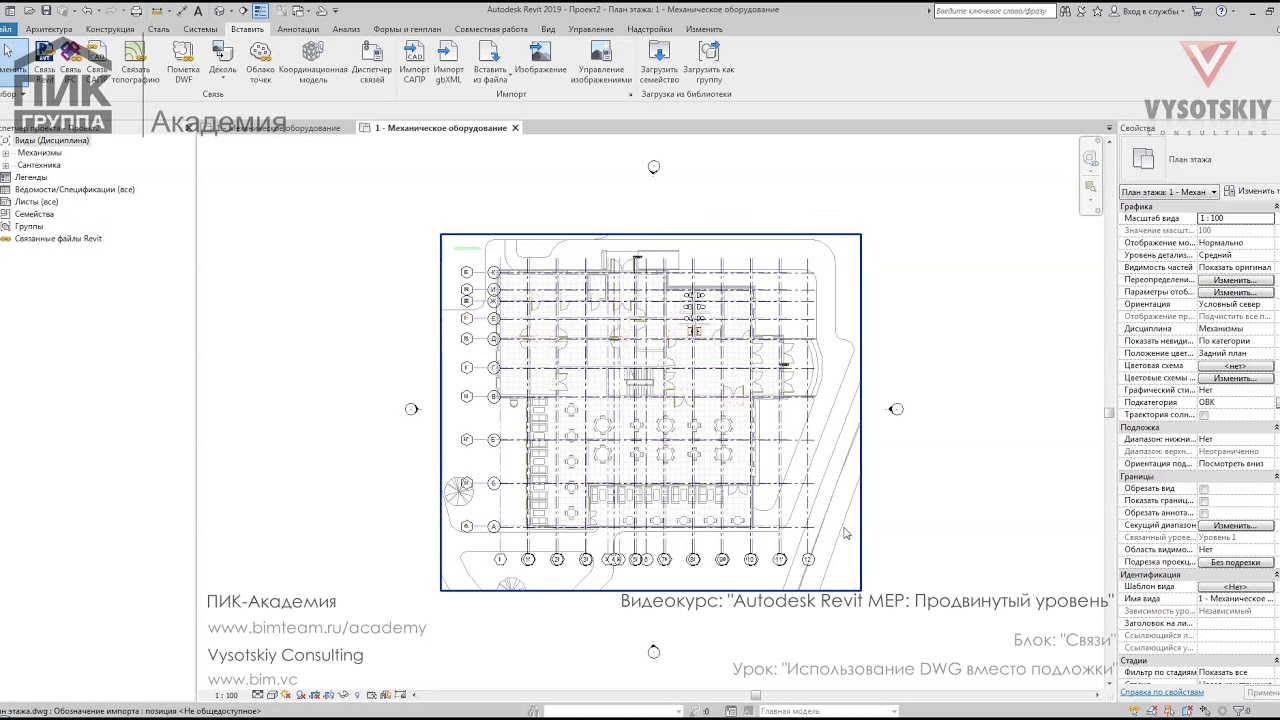Open the Аннотации ribbon tab
1280x720 pixels.
pyautogui.click(x=298, y=29)
